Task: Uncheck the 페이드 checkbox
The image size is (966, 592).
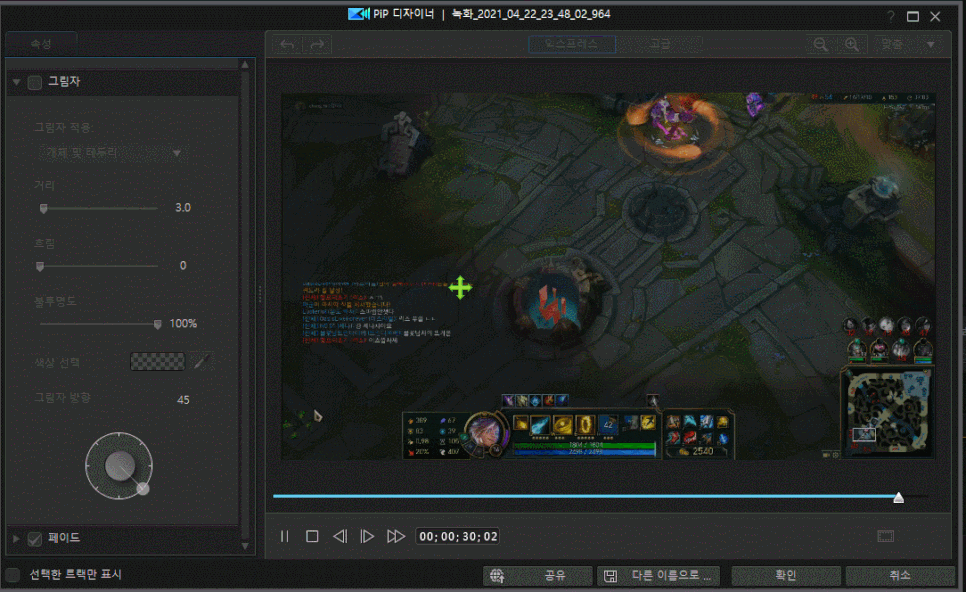Action: tap(35, 539)
